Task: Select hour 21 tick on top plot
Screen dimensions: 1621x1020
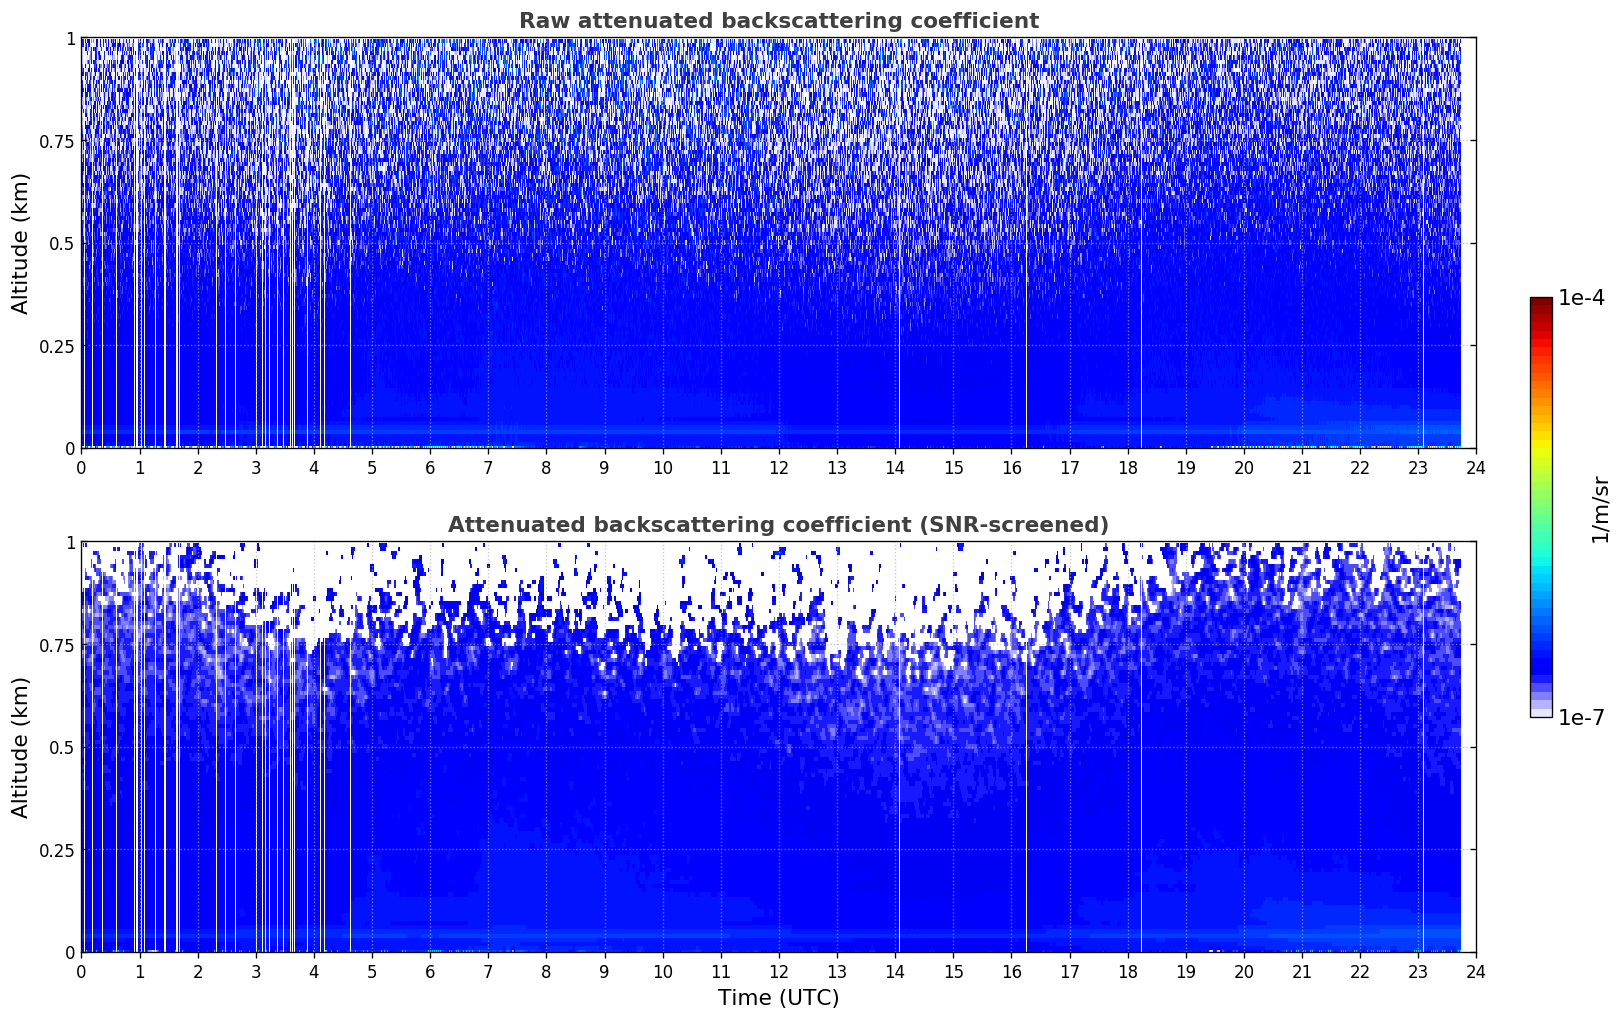Action: (x=1301, y=467)
